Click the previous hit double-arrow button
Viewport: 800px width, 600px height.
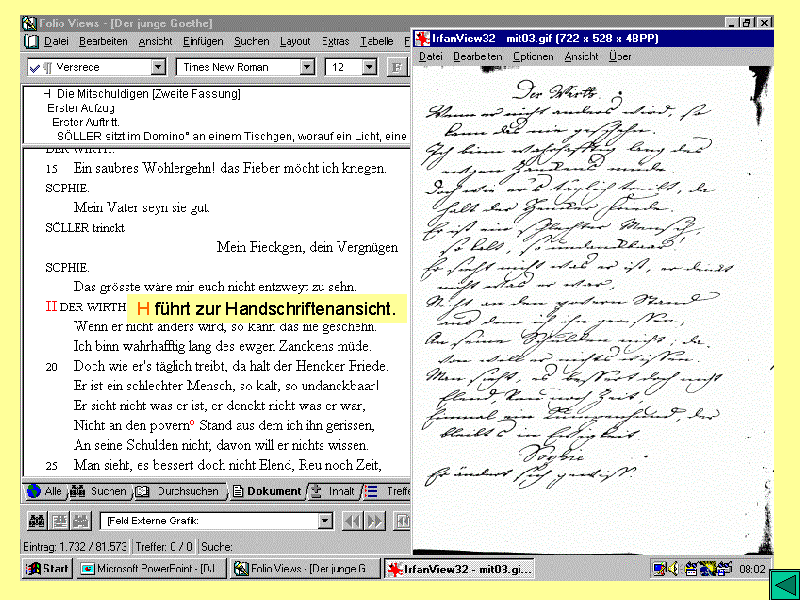click(x=351, y=521)
